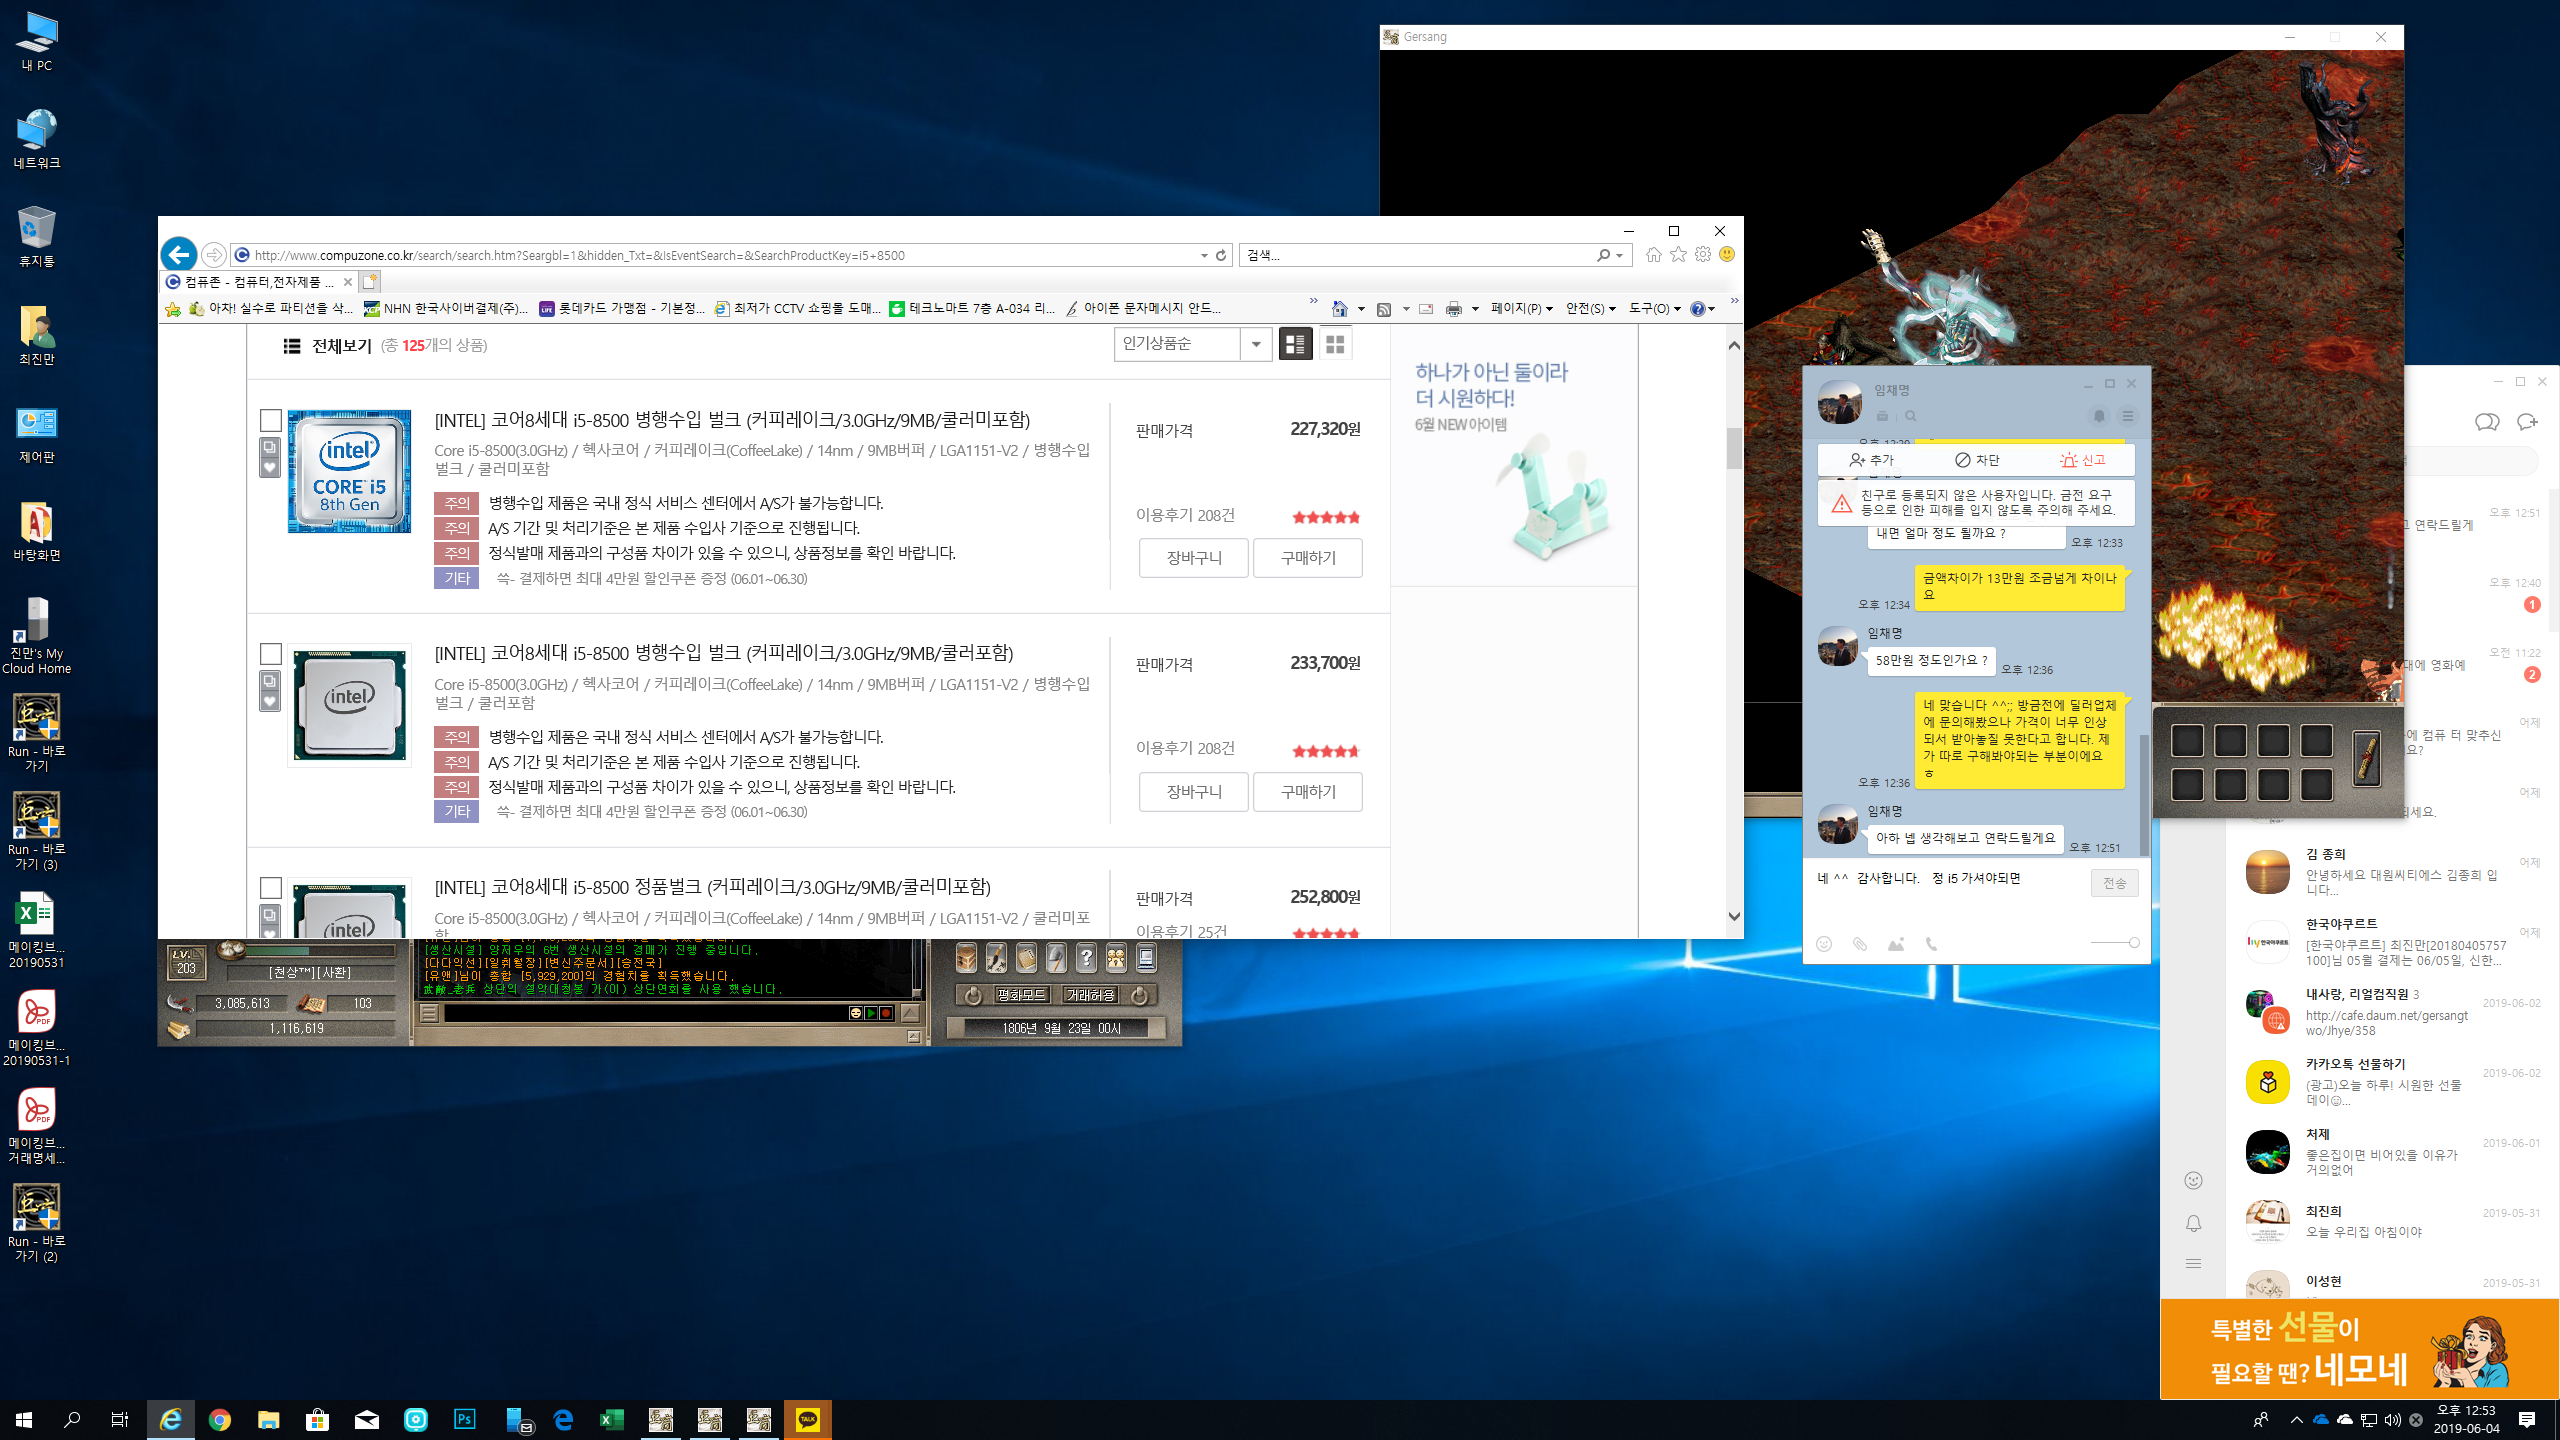2560x1440 pixels.
Task: Check the checkbox for the 227,320원 i5-8500 product
Action: [270, 420]
